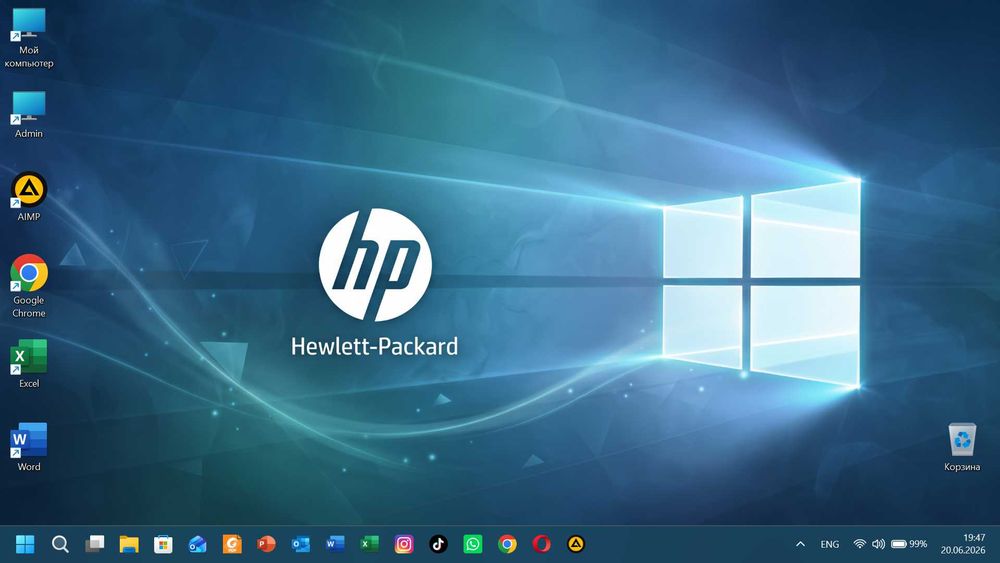
Task: Open classic Outlook on the taskbar
Action: tap(300, 544)
